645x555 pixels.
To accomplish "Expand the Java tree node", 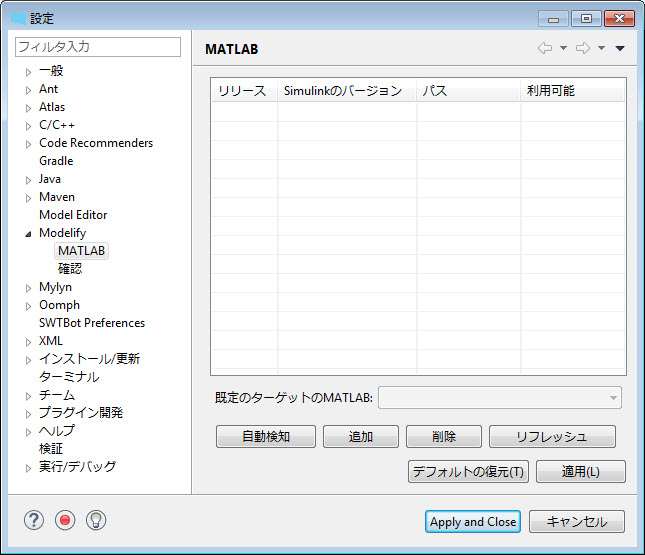I will pos(28,180).
